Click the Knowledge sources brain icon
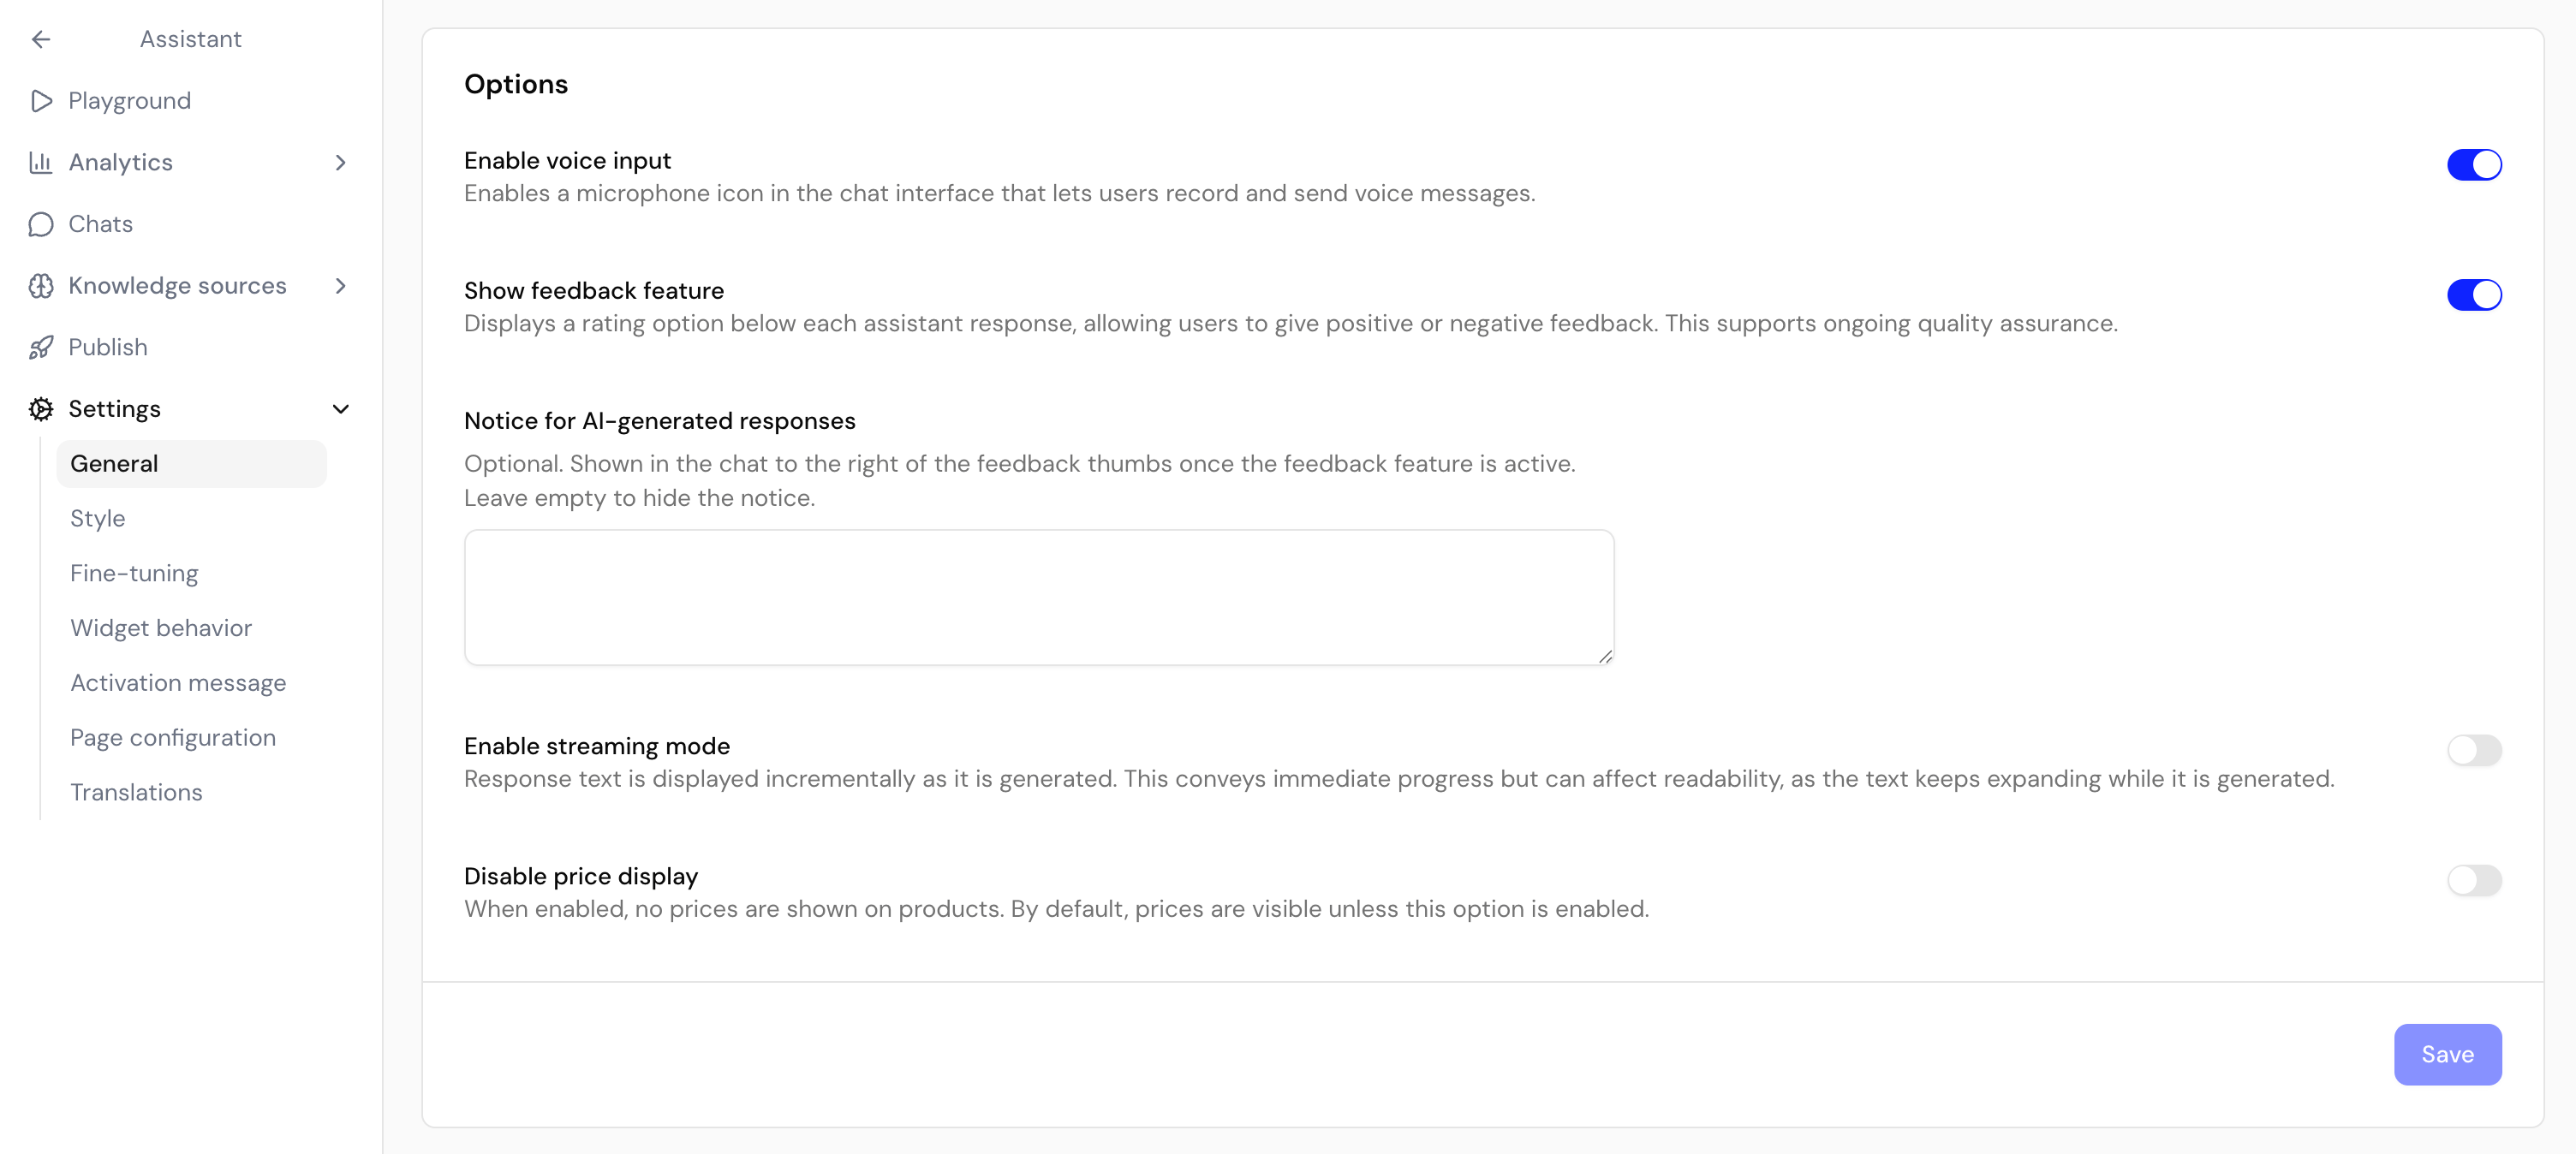 41,286
